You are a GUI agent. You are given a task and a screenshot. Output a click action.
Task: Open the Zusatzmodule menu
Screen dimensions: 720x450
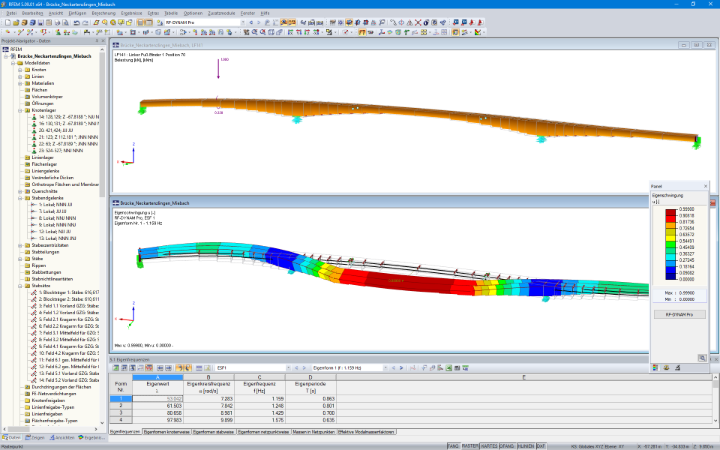[x=221, y=13]
